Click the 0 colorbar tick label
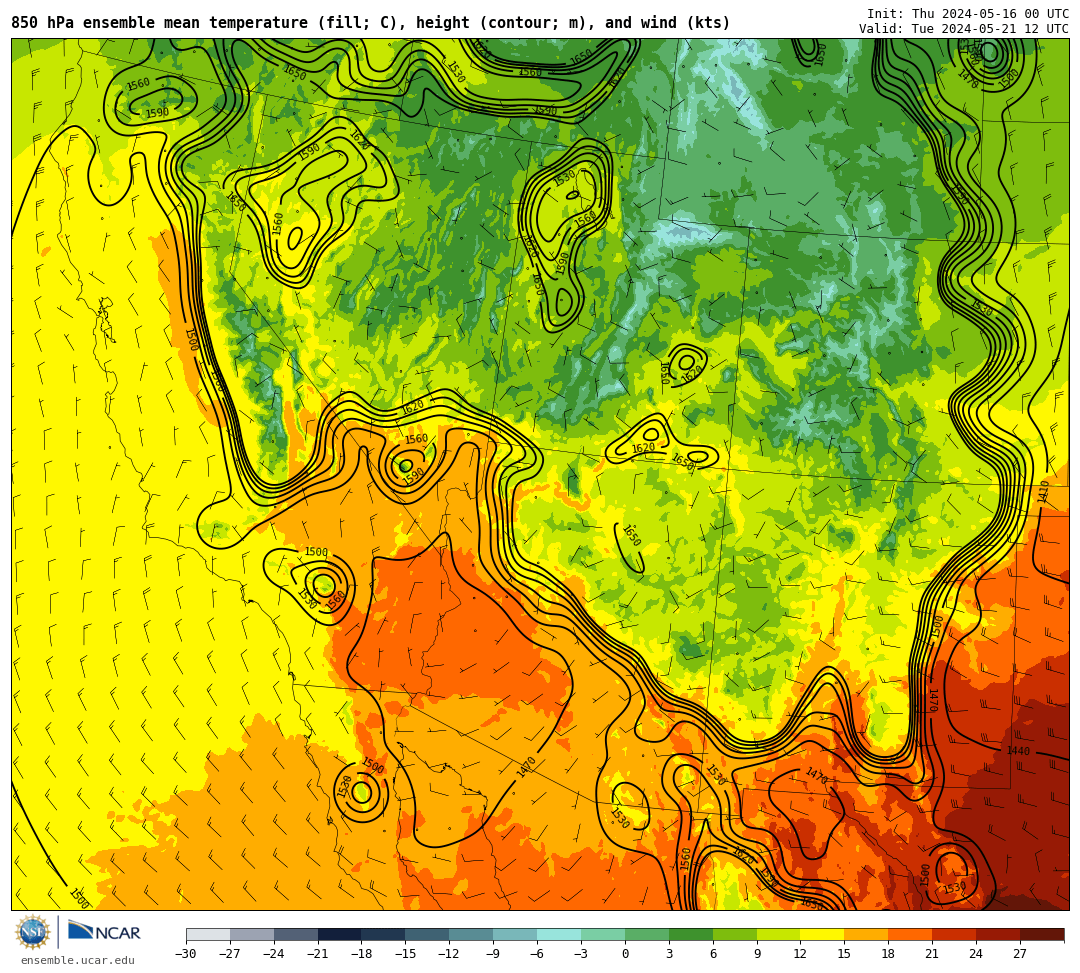 (x=625, y=954)
